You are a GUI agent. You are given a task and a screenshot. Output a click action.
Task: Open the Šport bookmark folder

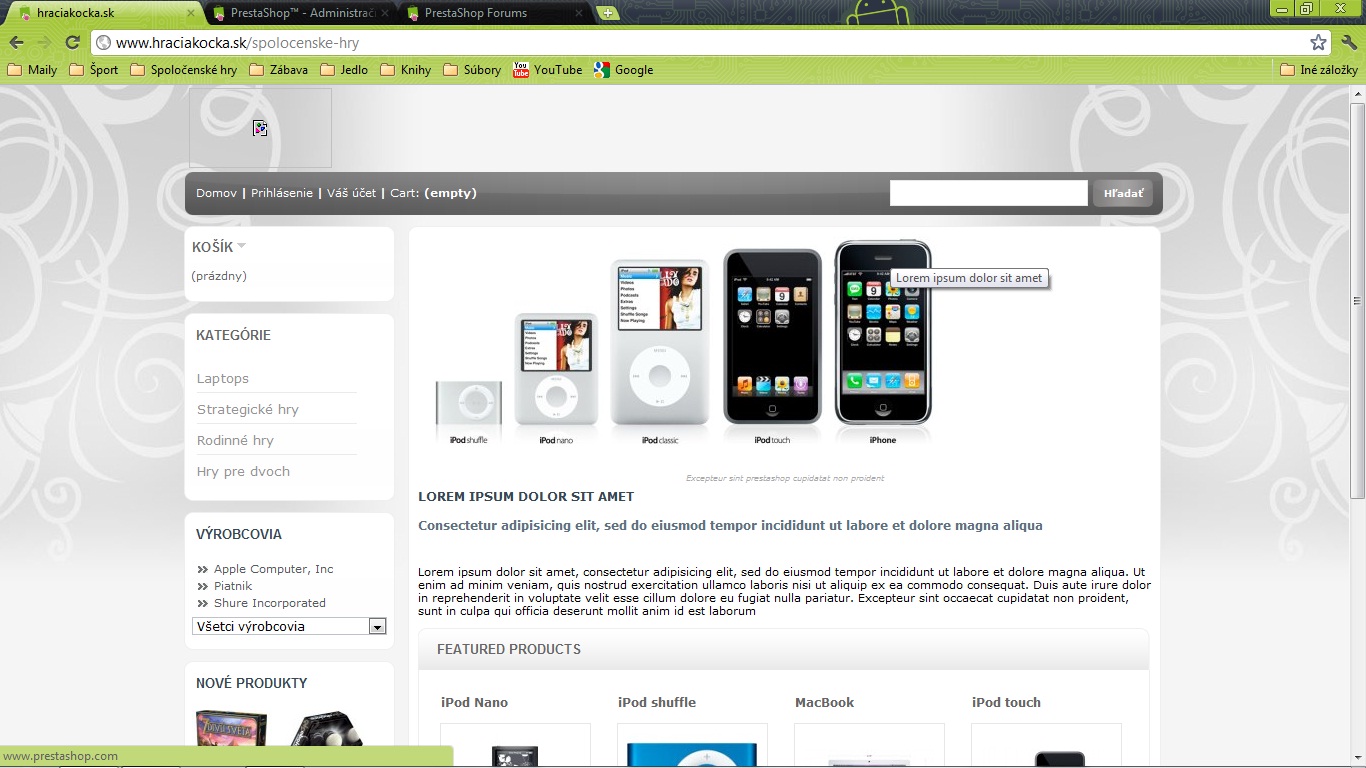click(93, 70)
